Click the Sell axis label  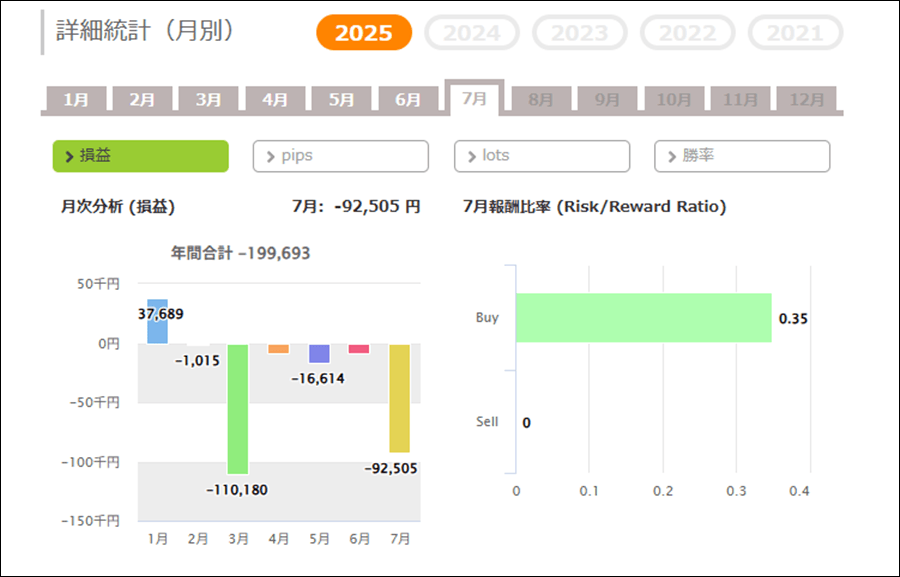(487, 422)
